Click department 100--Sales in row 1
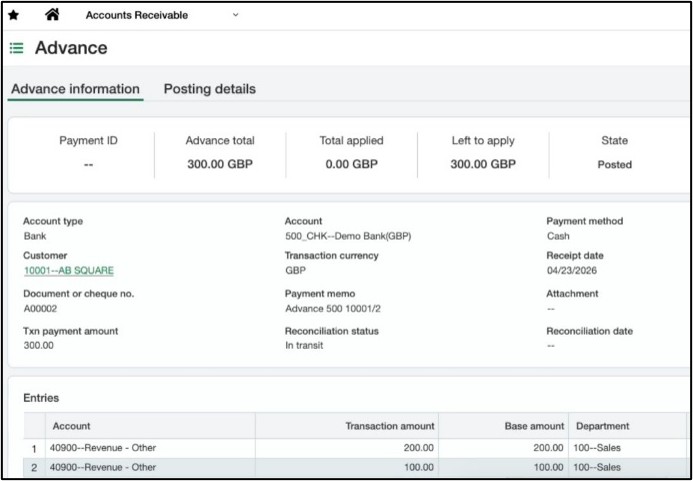The image size is (693, 481). coord(597,448)
